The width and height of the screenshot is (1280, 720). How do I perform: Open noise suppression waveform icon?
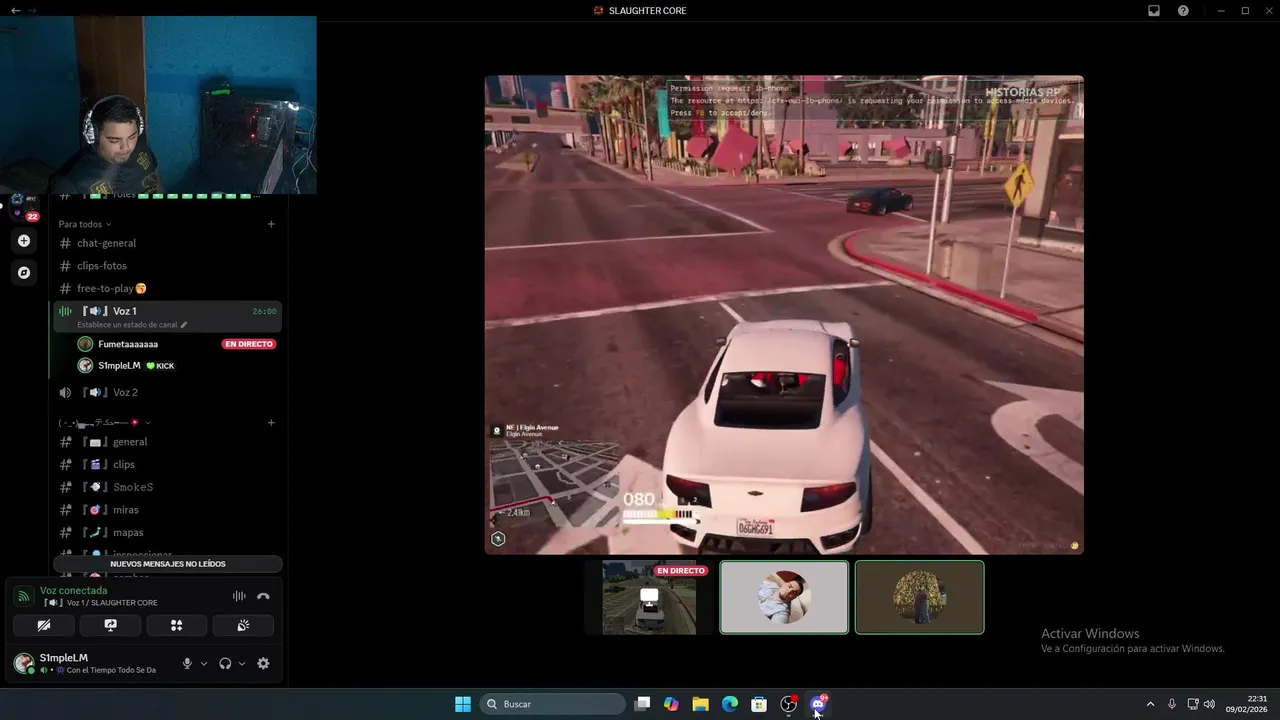(x=239, y=596)
